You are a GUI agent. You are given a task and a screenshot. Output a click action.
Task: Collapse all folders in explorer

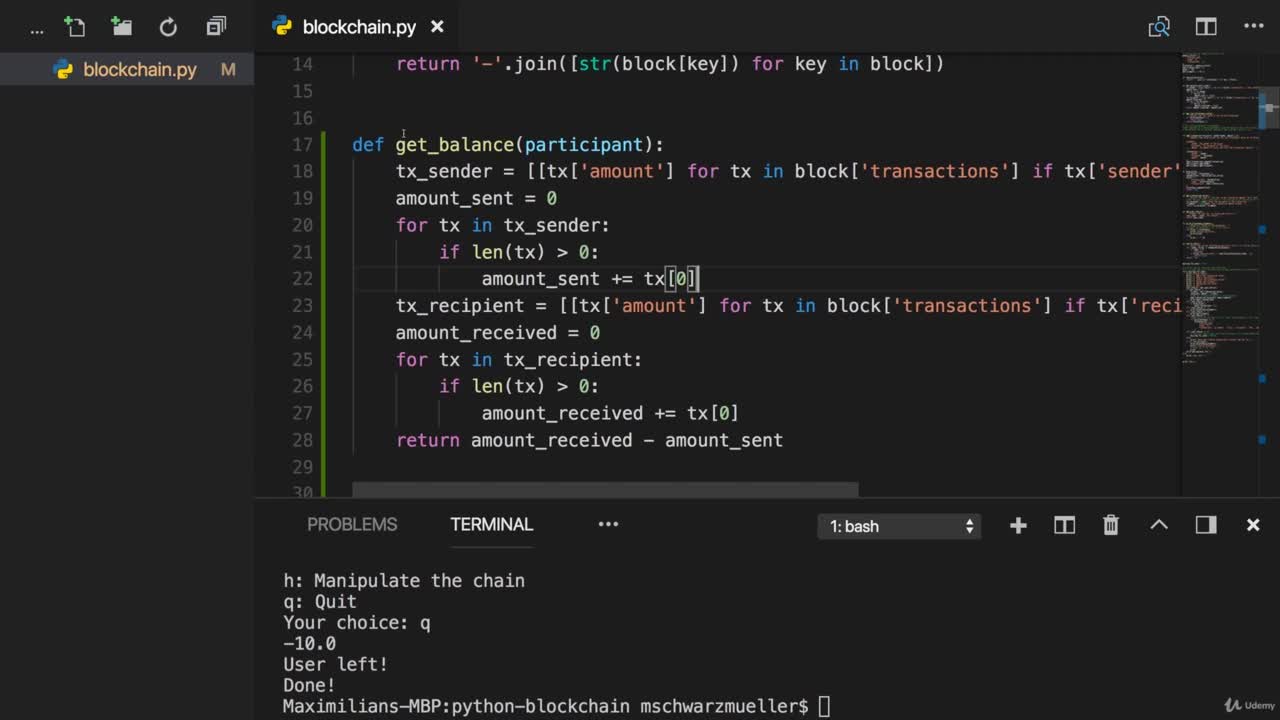[x=216, y=27]
